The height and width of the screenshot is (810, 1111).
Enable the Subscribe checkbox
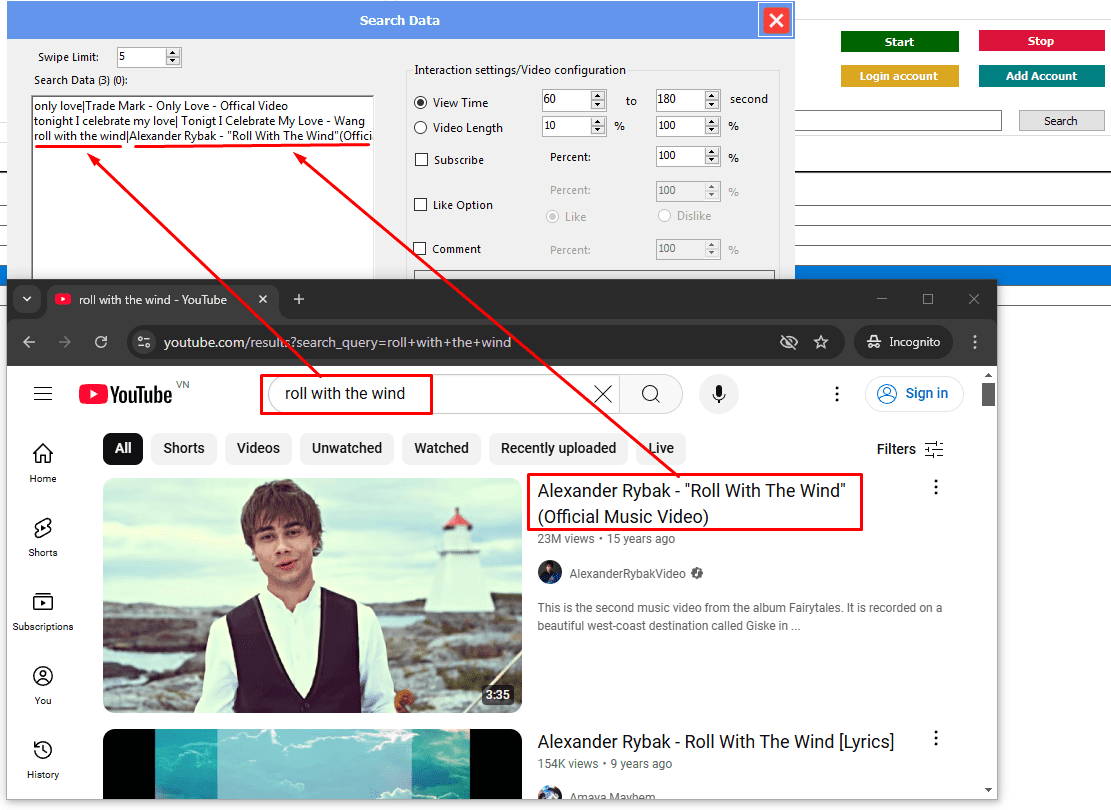click(x=422, y=159)
